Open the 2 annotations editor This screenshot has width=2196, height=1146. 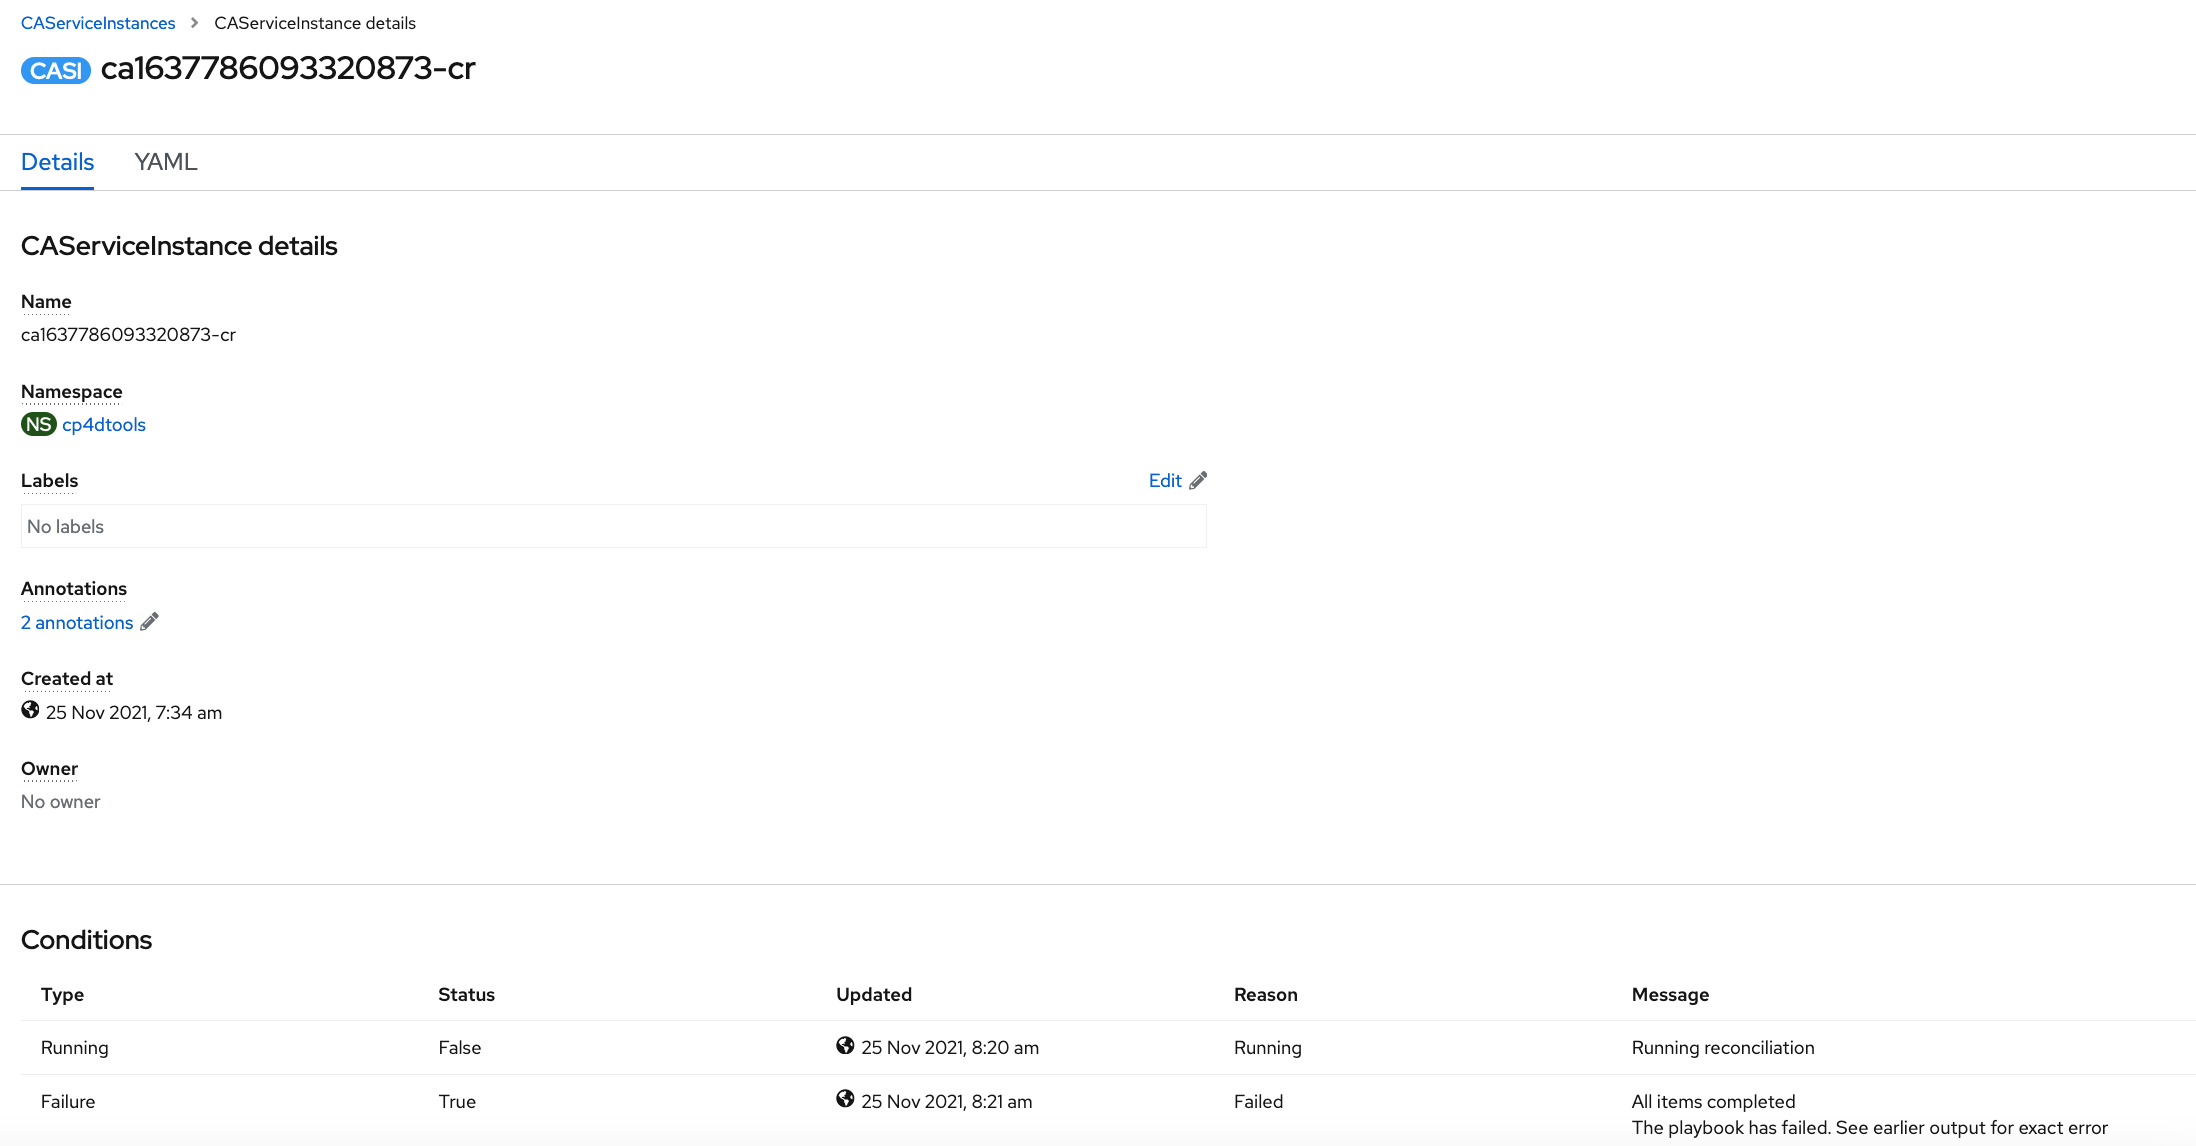(76, 622)
